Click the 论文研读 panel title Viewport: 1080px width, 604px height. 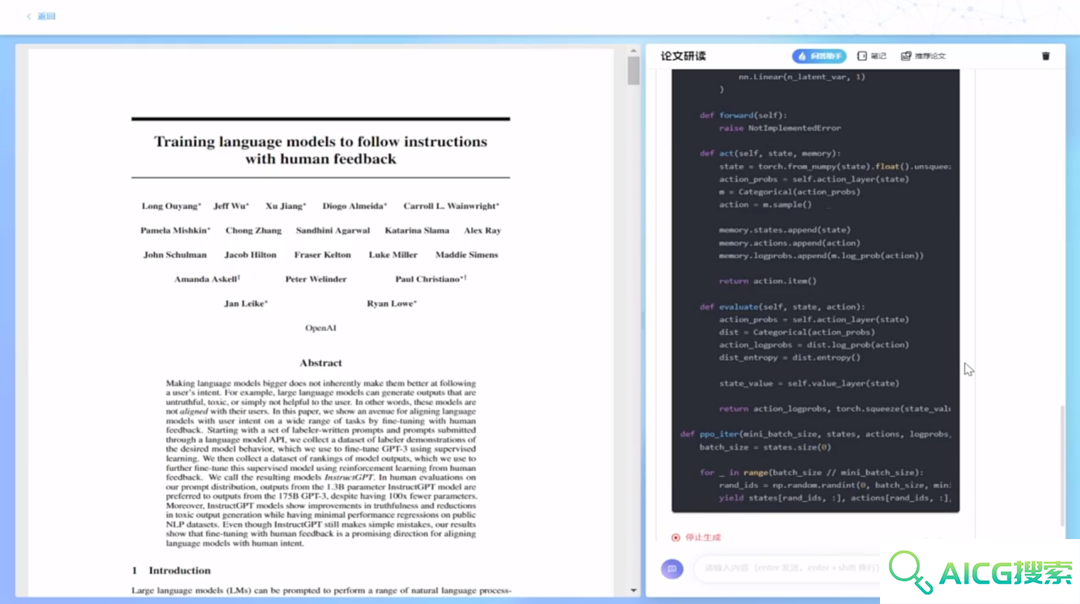click(683, 56)
